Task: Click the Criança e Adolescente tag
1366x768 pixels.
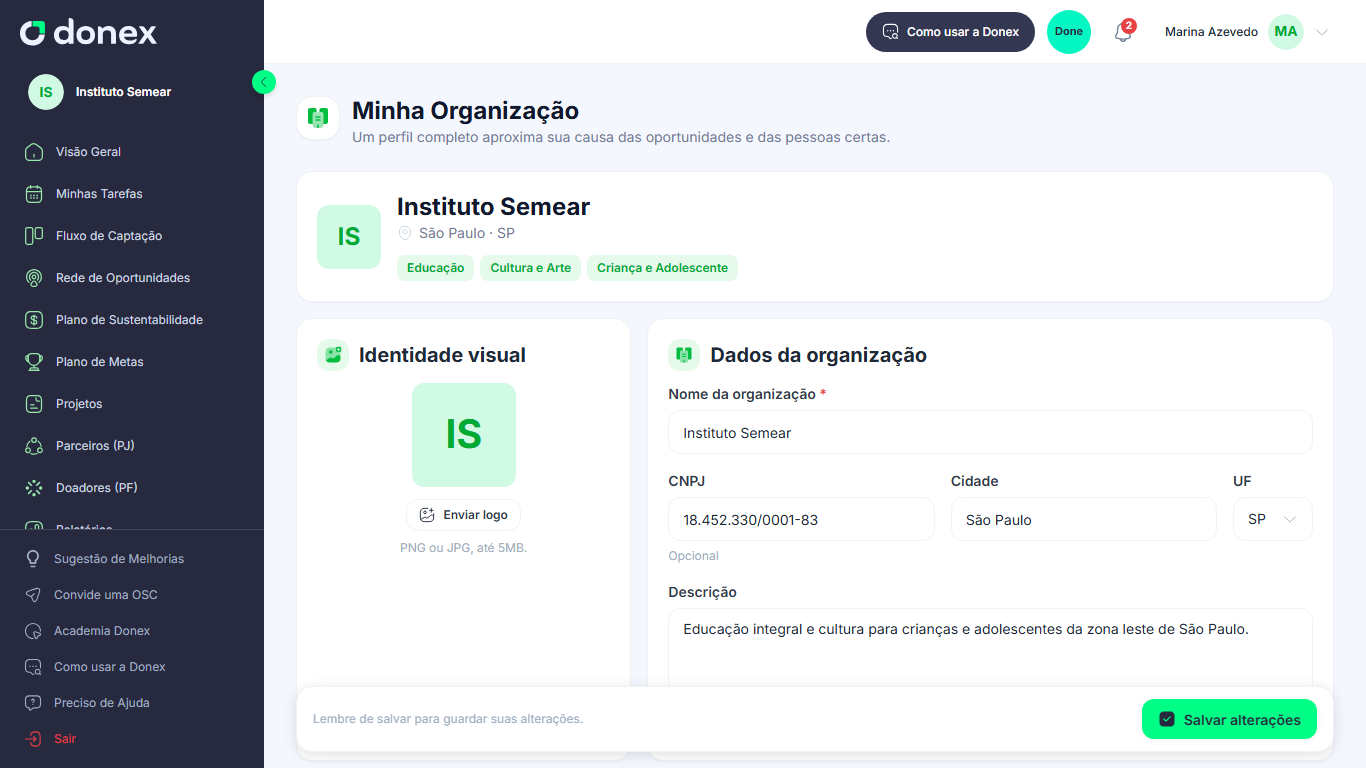Action: [x=662, y=268]
